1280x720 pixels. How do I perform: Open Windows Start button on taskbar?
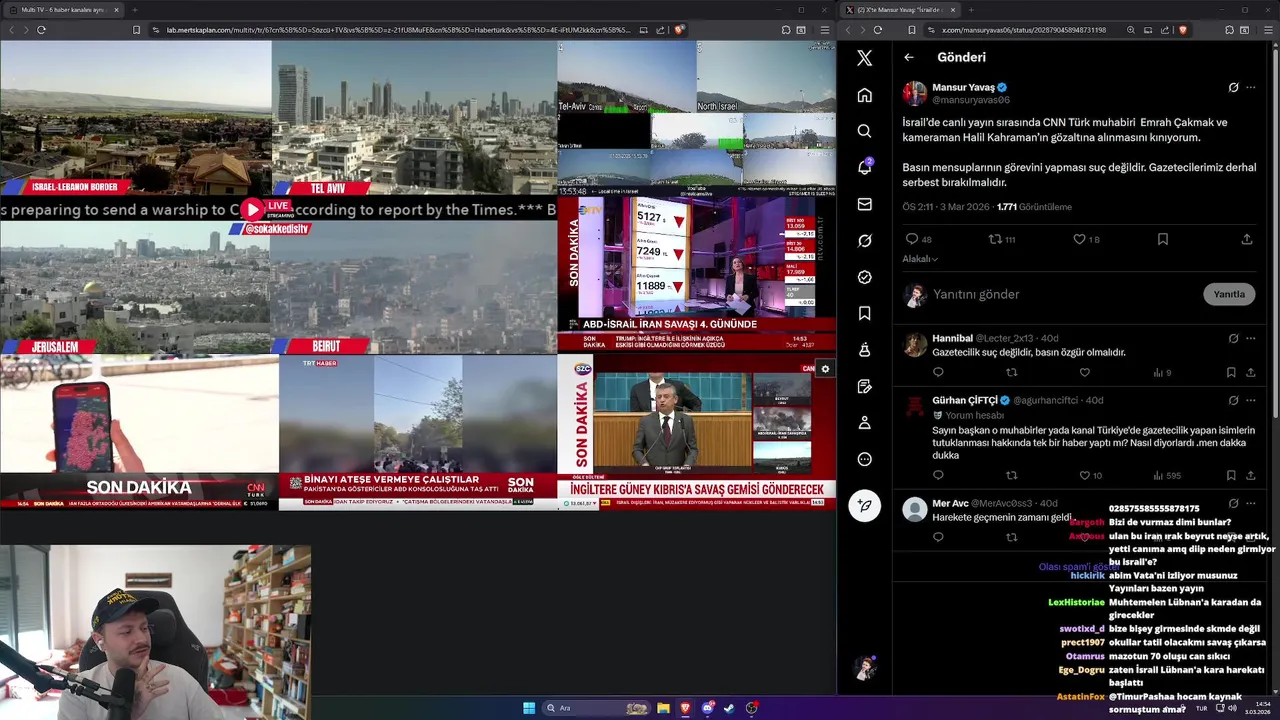(x=529, y=708)
